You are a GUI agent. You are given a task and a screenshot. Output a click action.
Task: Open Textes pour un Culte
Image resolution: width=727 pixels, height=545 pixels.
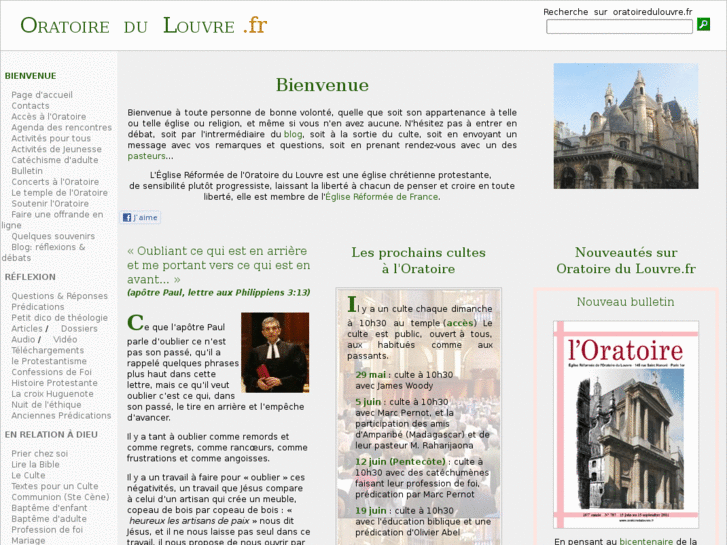(x=55, y=486)
